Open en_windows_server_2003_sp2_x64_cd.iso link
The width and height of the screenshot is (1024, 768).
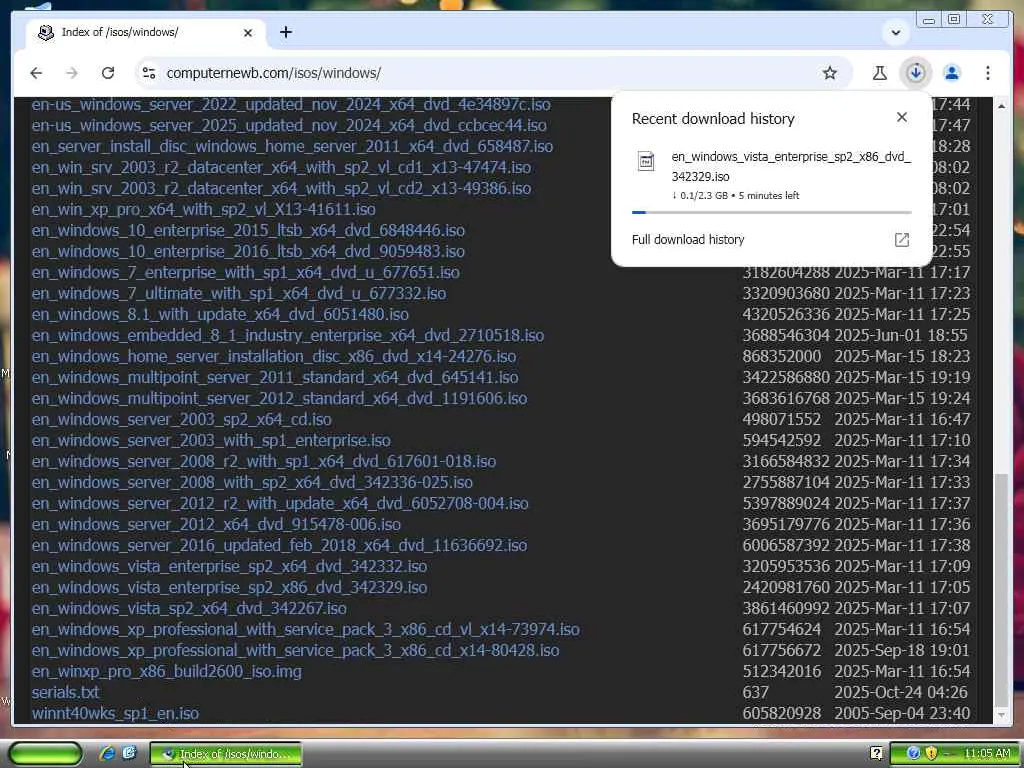[182, 419]
